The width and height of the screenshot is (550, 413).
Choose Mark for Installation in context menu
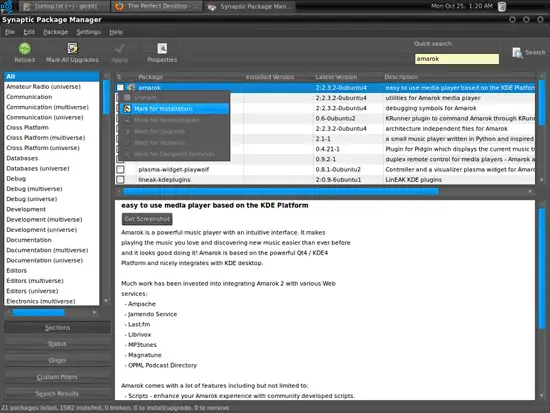tap(174, 109)
